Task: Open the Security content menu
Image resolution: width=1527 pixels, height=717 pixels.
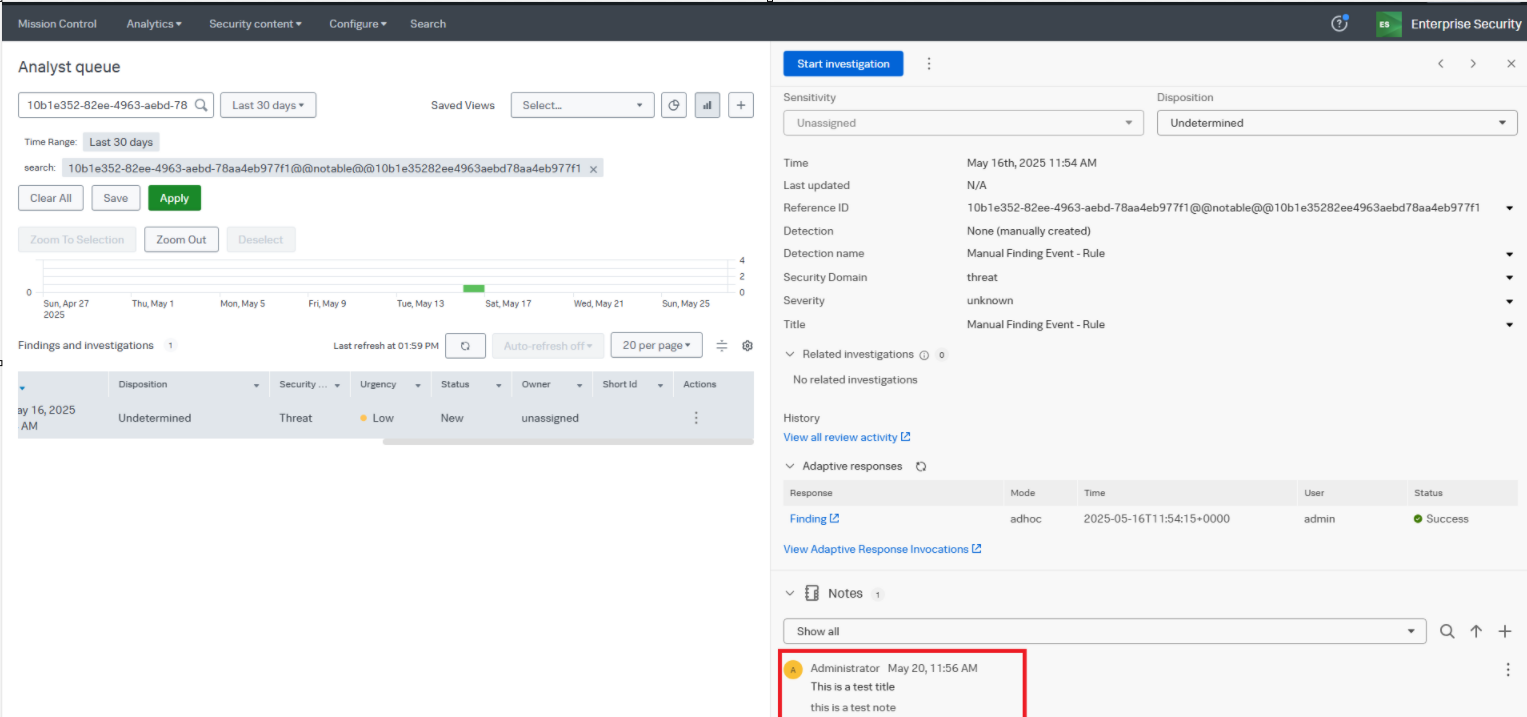Action: pyautogui.click(x=255, y=24)
